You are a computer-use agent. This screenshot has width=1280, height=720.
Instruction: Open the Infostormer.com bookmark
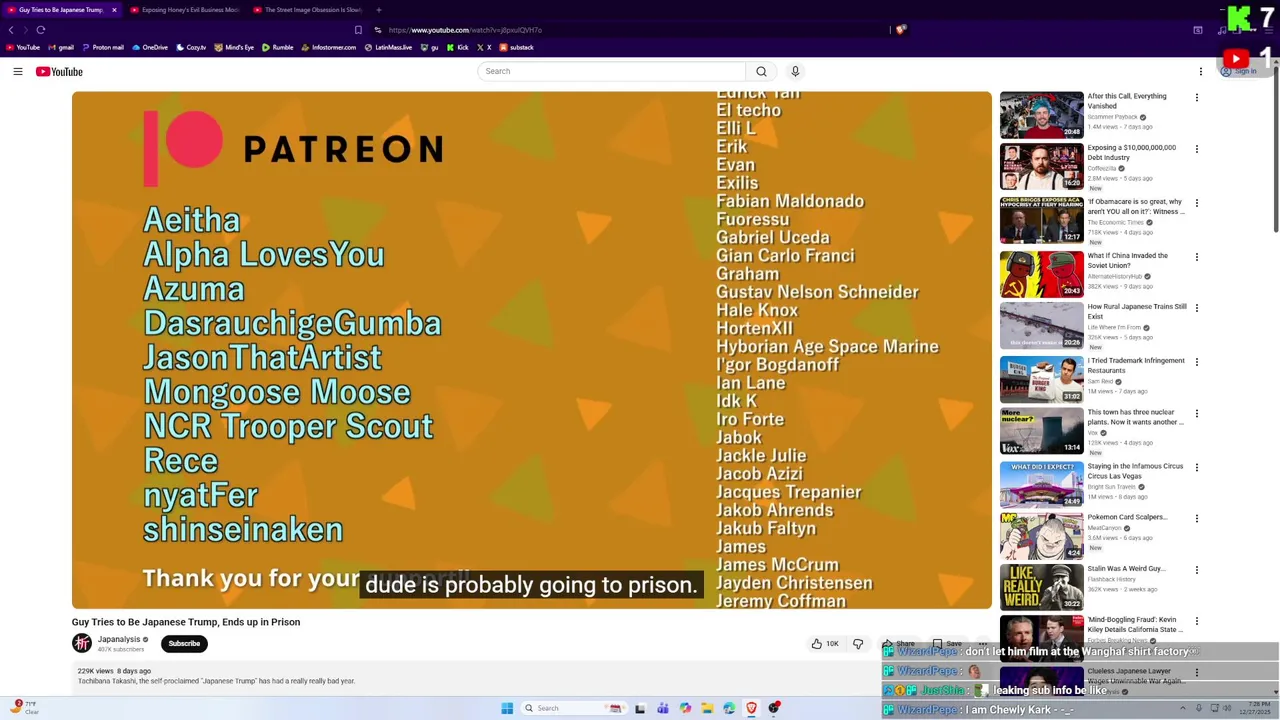[328, 47]
